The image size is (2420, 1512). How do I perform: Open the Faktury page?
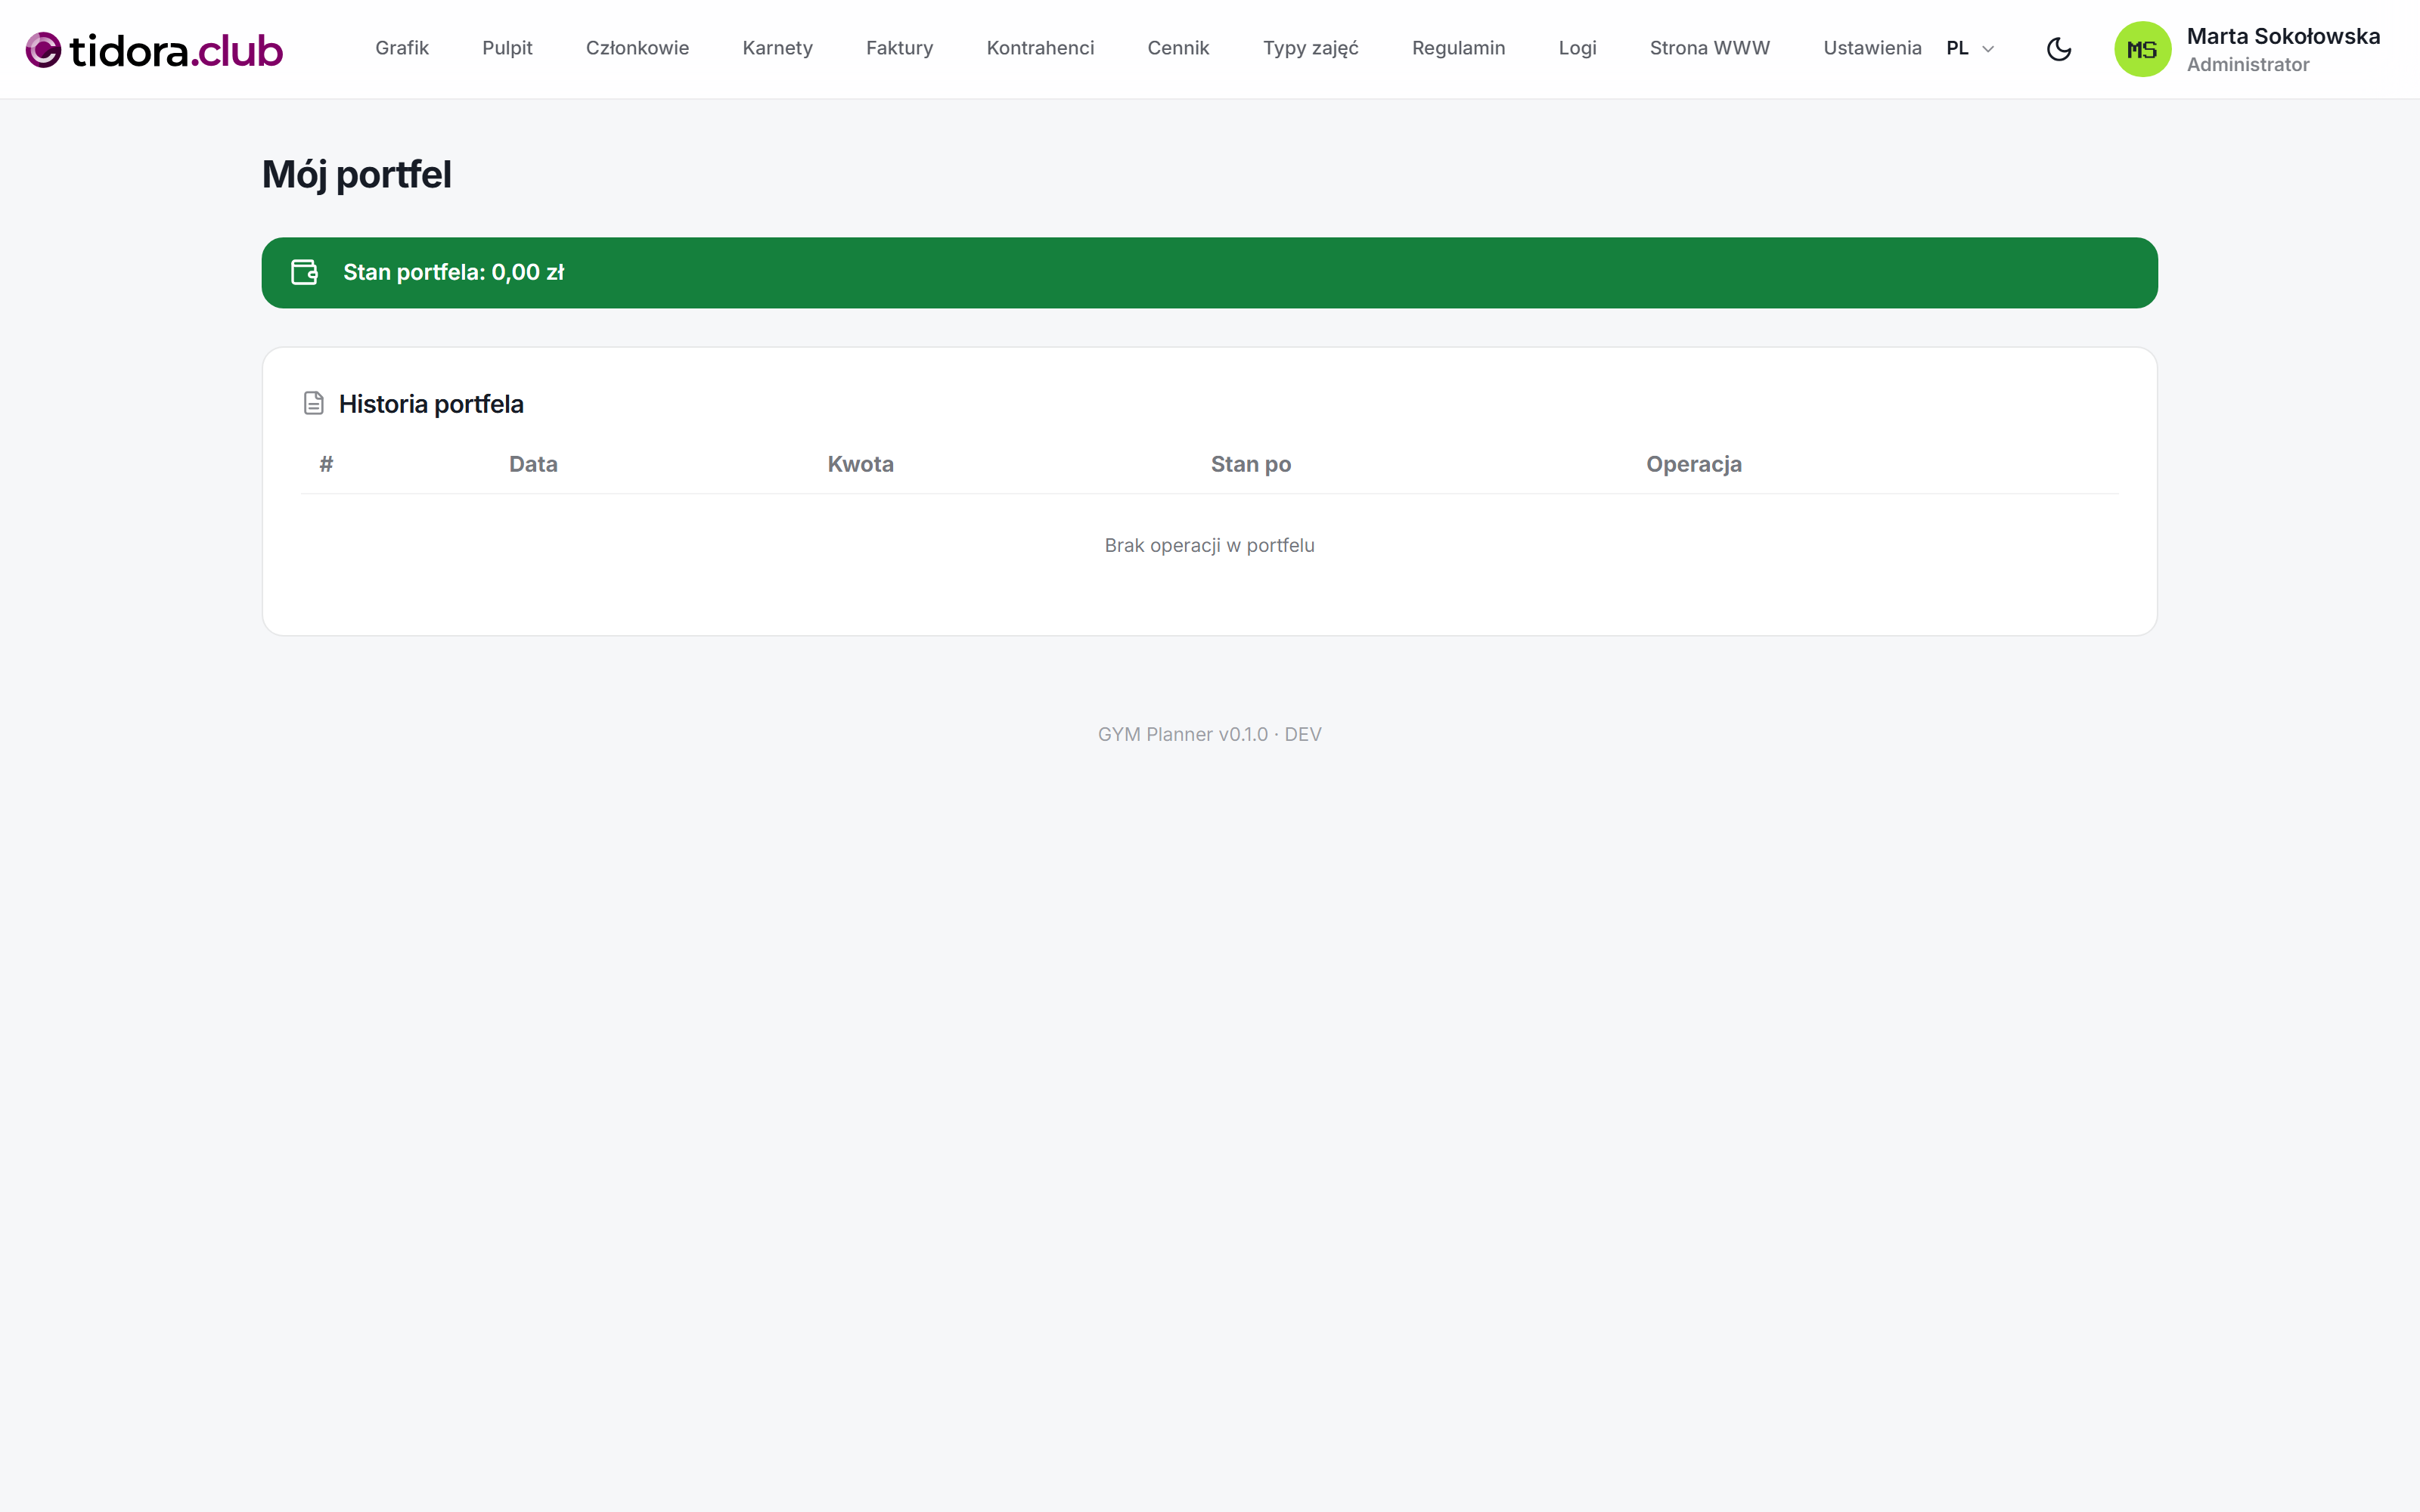pyautogui.click(x=899, y=48)
